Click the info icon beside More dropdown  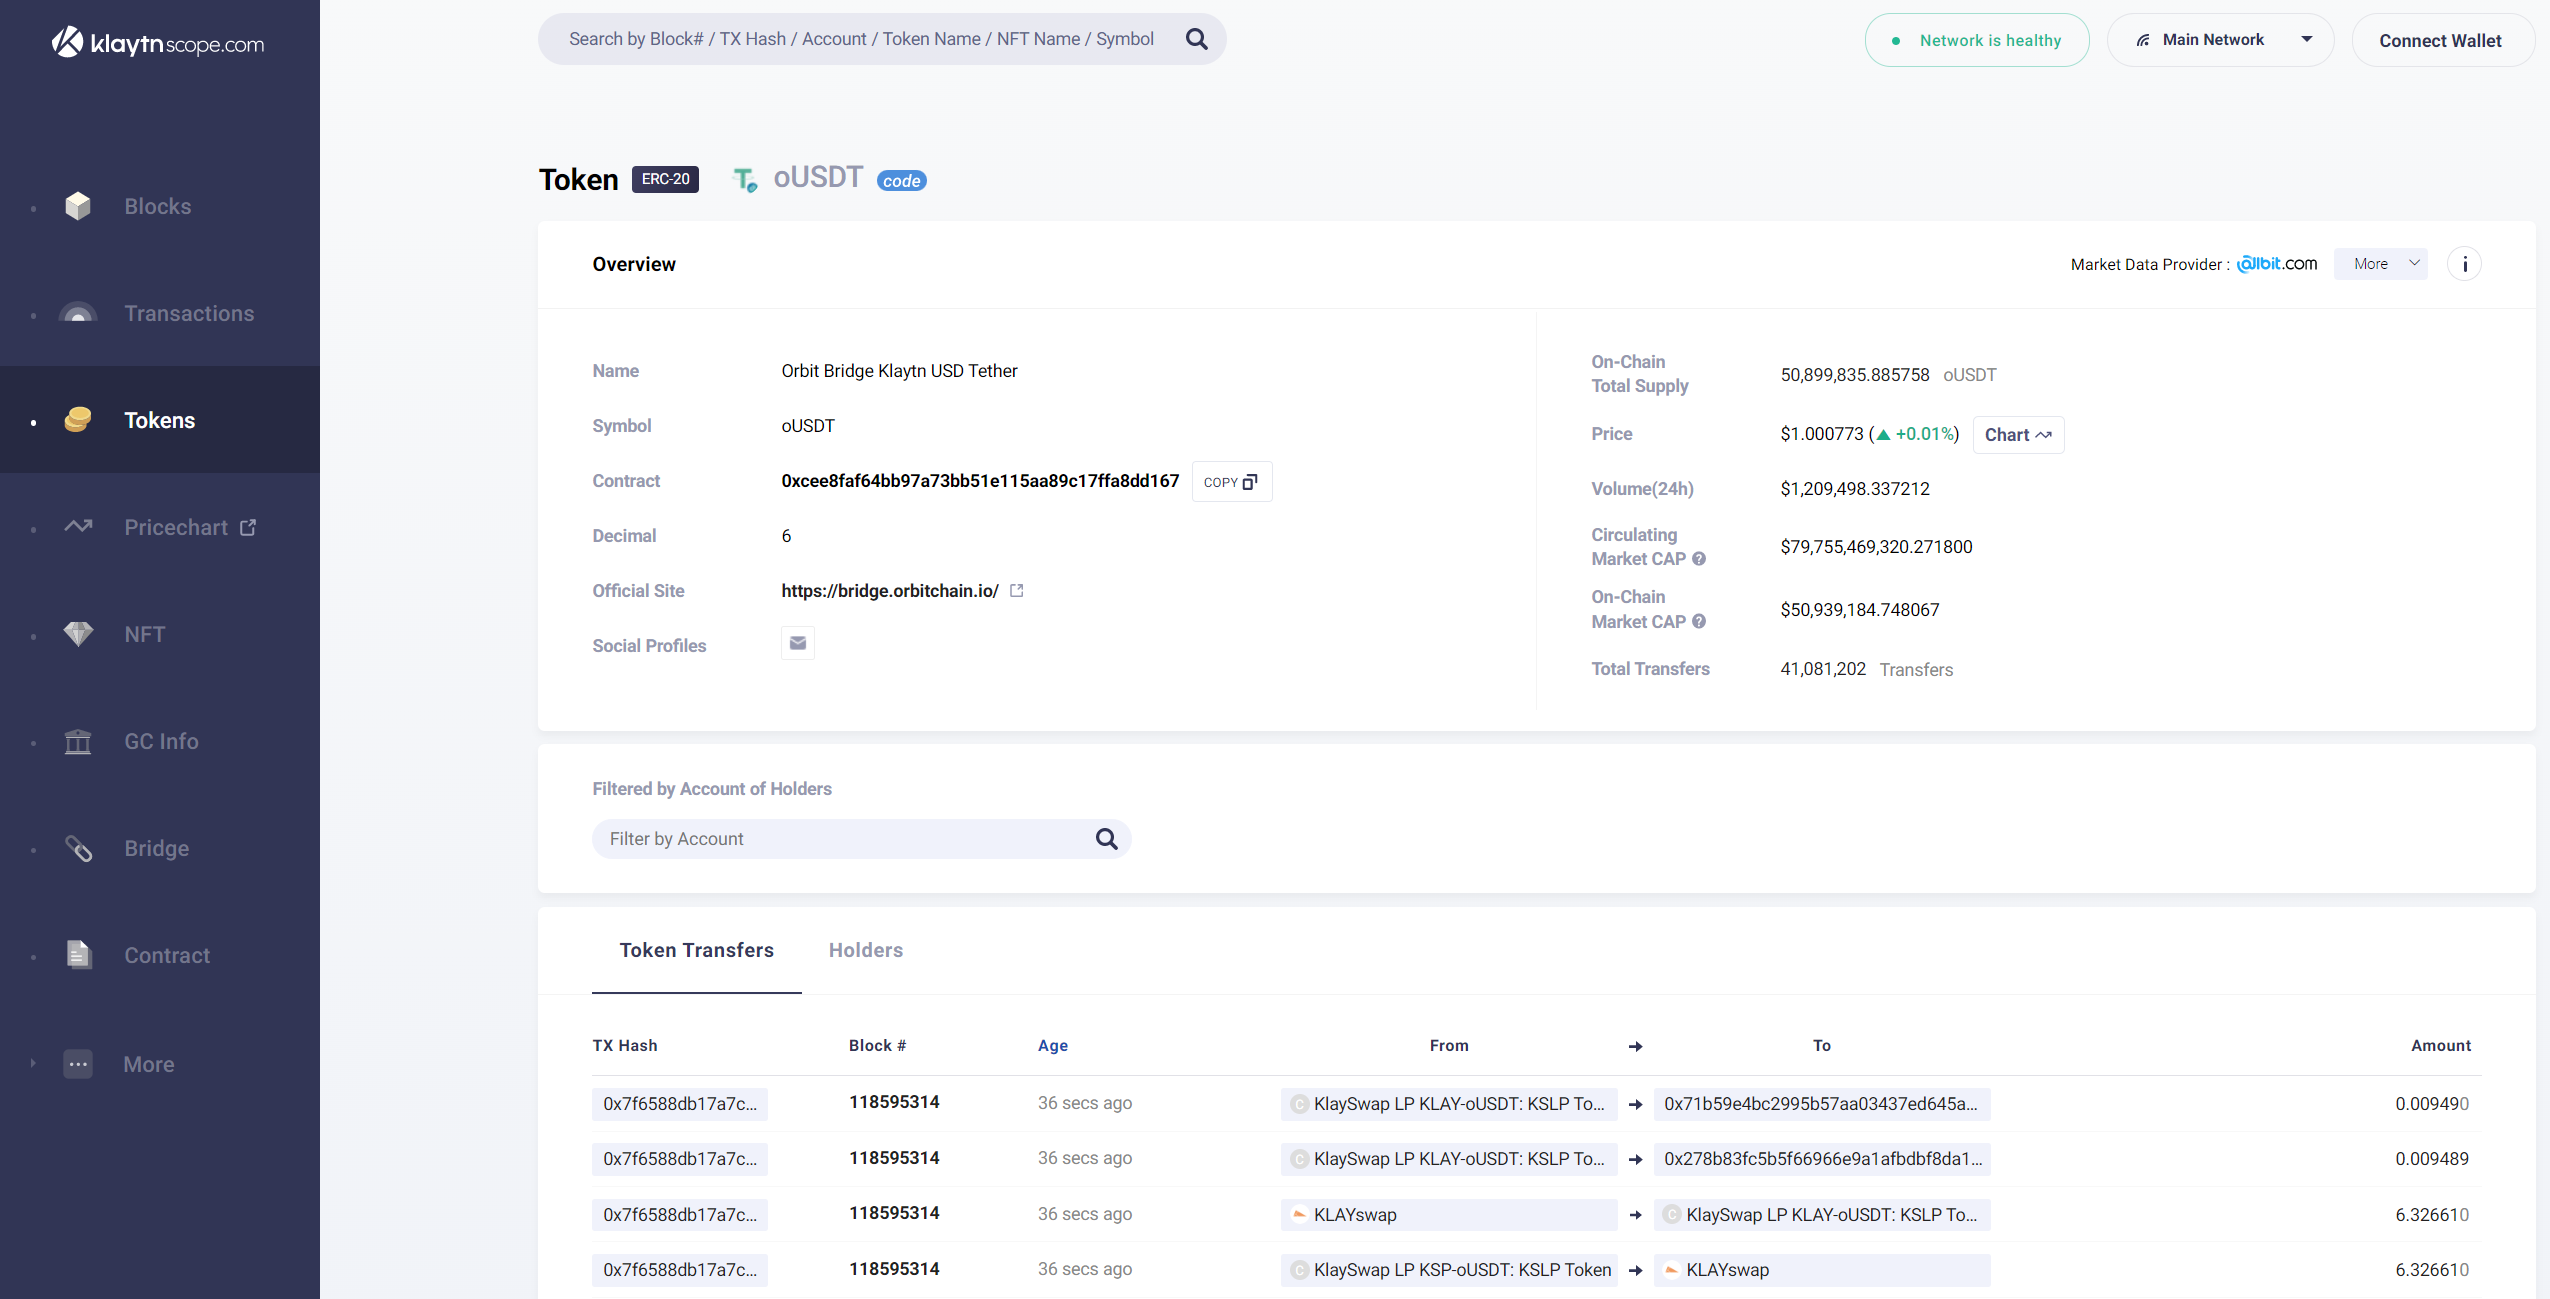pyautogui.click(x=2464, y=264)
